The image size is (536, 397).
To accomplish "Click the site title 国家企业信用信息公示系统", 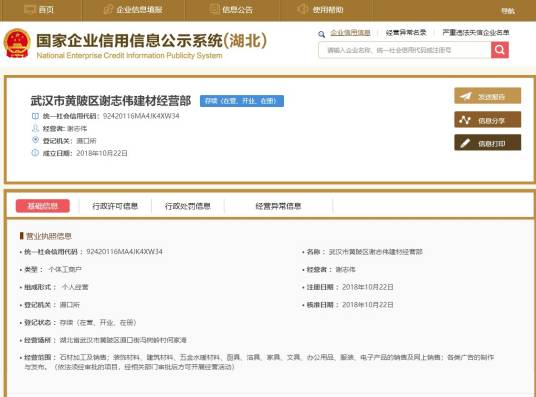I will (151, 41).
